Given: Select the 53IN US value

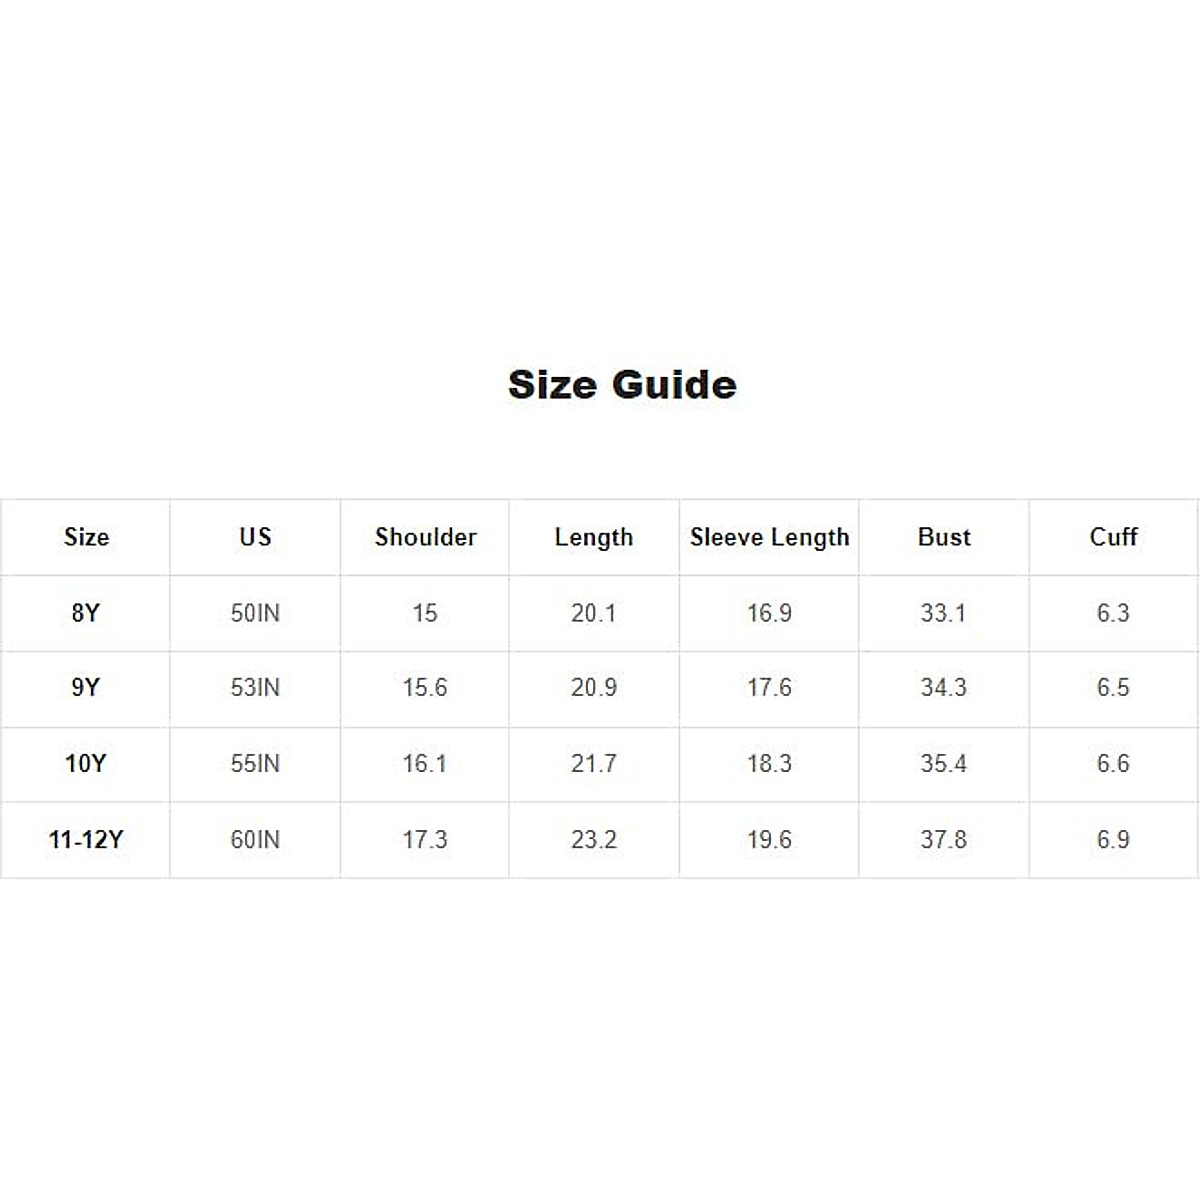Looking at the screenshot, I should click(255, 688).
